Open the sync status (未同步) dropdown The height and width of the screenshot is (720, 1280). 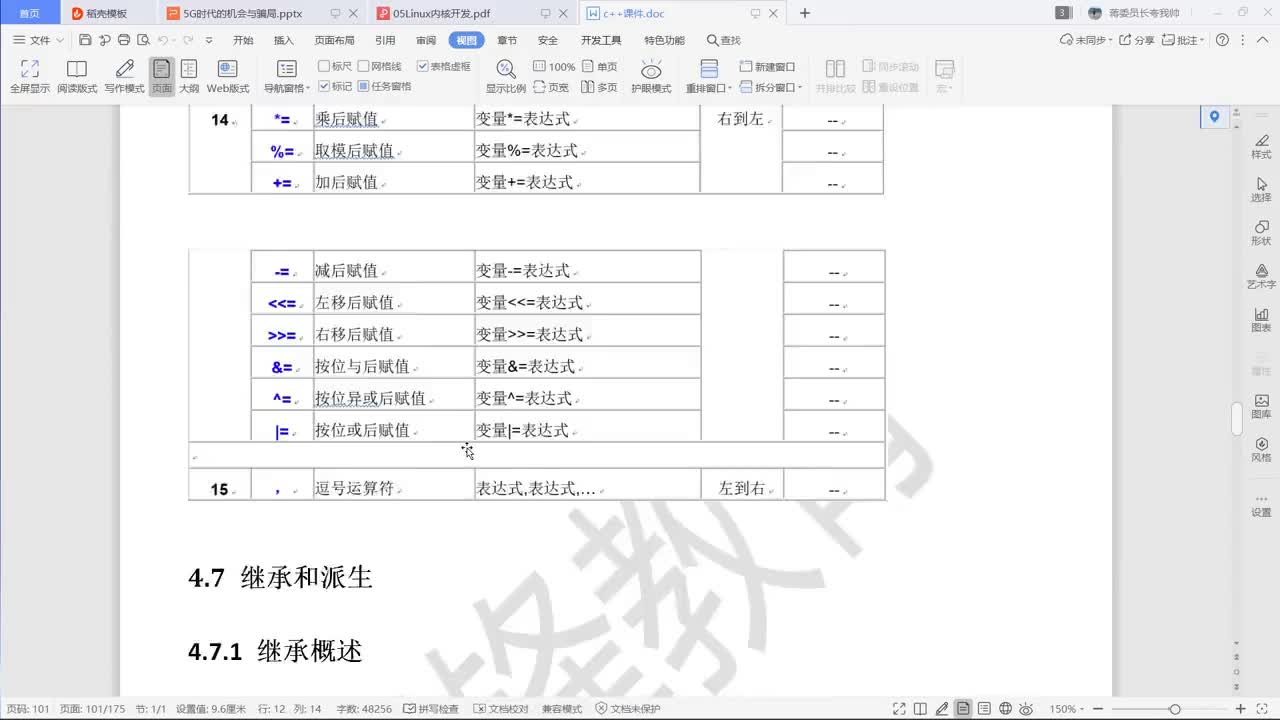point(1086,40)
